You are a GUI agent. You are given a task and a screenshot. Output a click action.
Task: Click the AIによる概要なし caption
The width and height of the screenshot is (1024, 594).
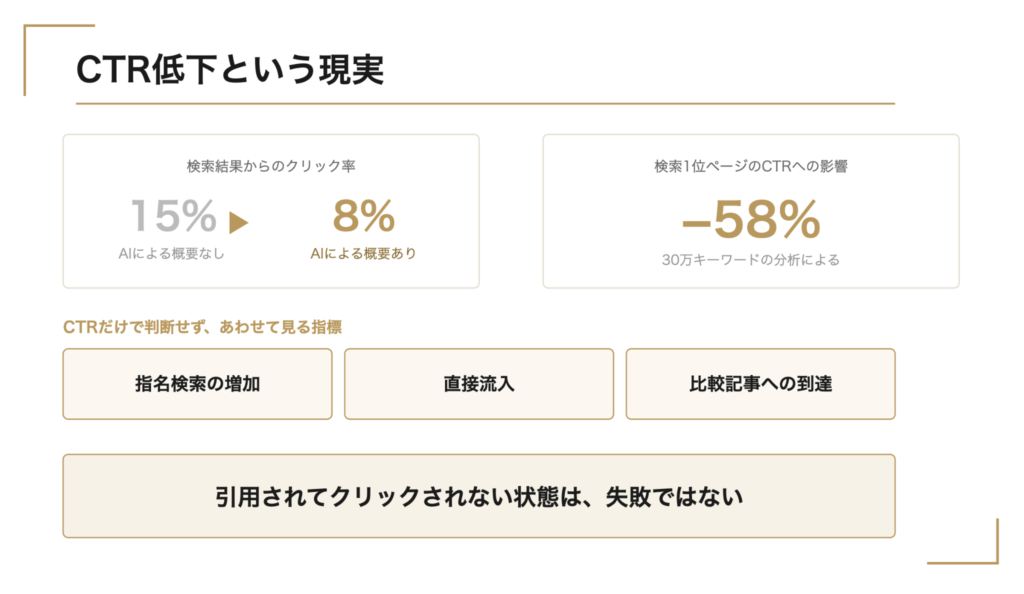pyautogui.click(x=171, y=253)
